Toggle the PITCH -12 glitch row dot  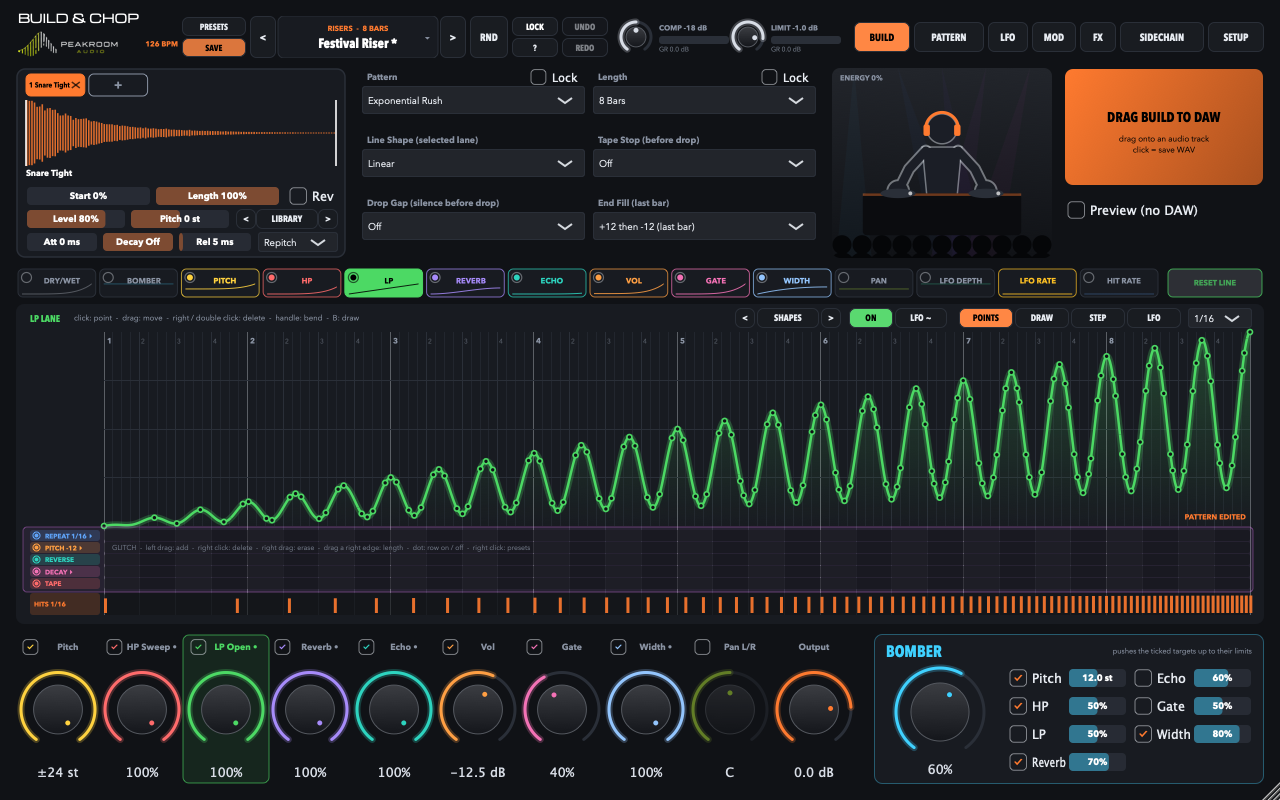37,548
